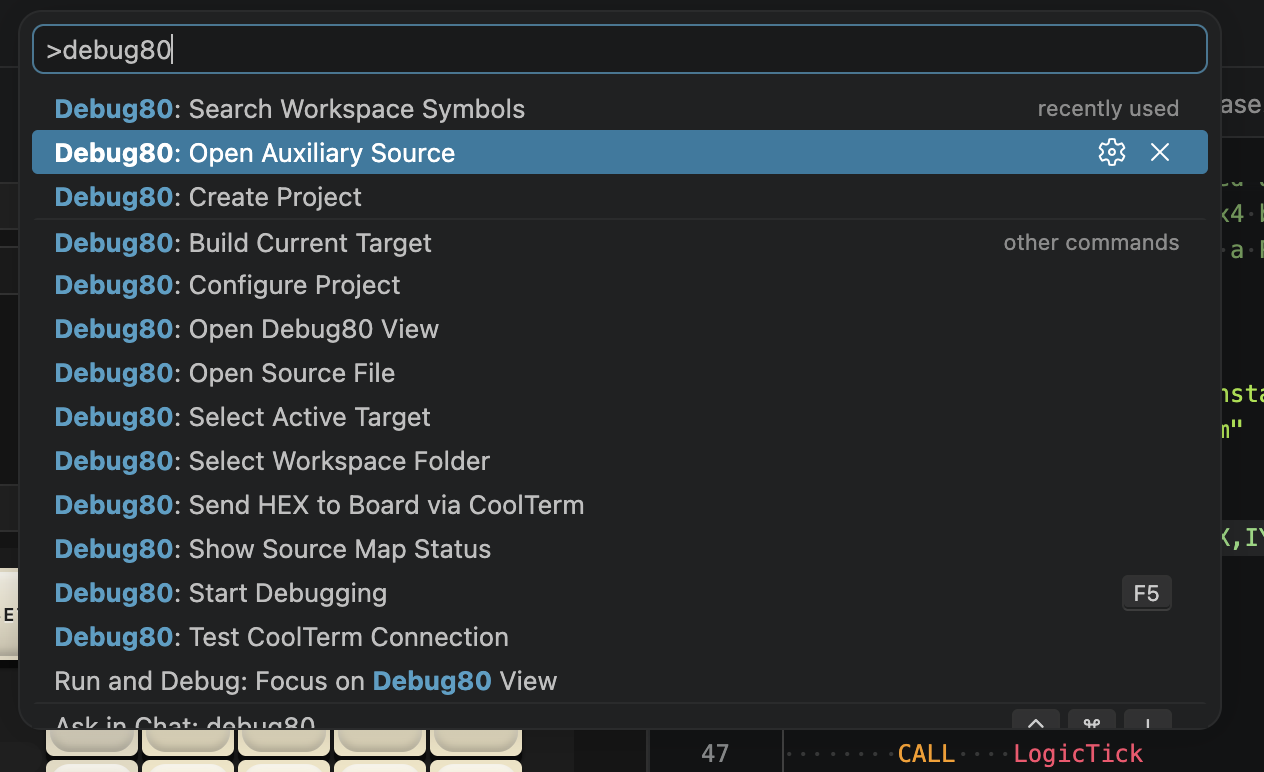
Task: Run Debug80: Search Workspace Symbols command
Action: (x=619, y=109)
